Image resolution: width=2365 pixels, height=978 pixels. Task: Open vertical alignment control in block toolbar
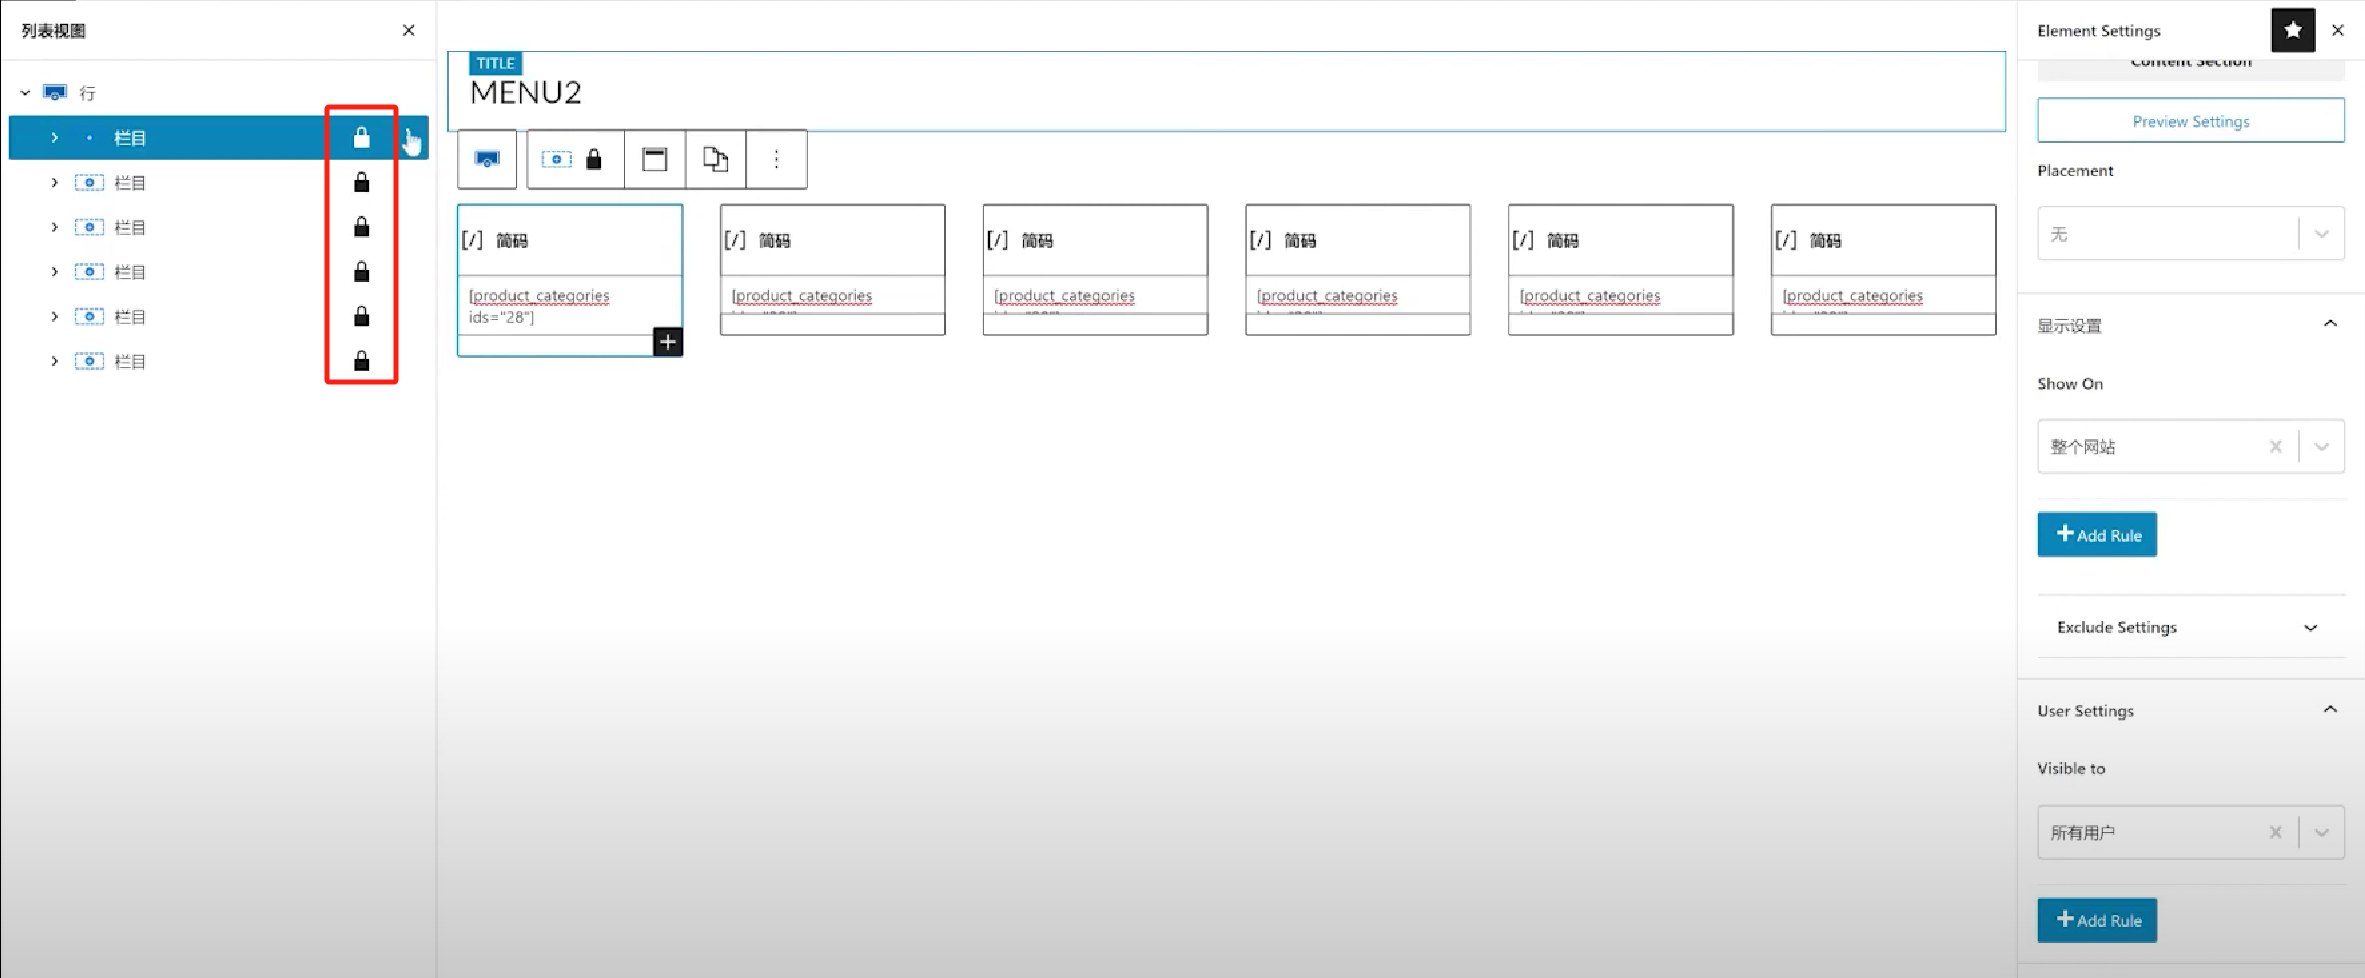[655, 159]
